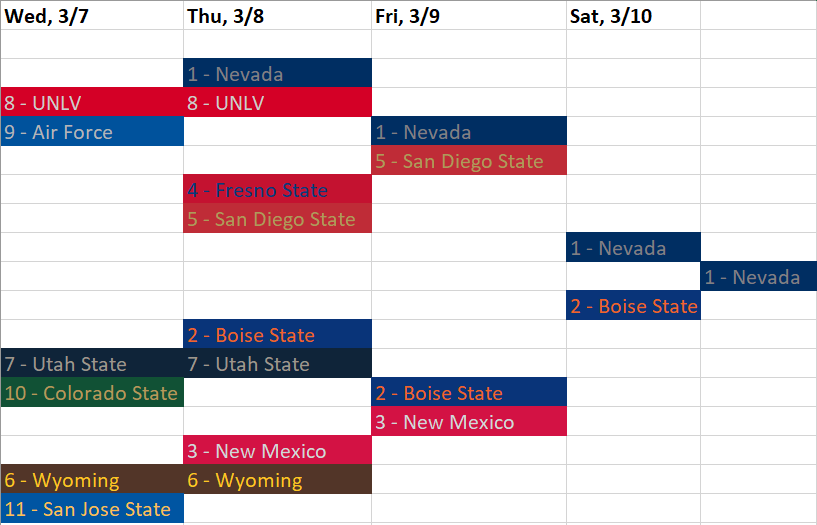Click the 11 - San Jose State cell
The width and height of the screenshot is (817, 525).
pyautogui.click(x=92, y=509)
